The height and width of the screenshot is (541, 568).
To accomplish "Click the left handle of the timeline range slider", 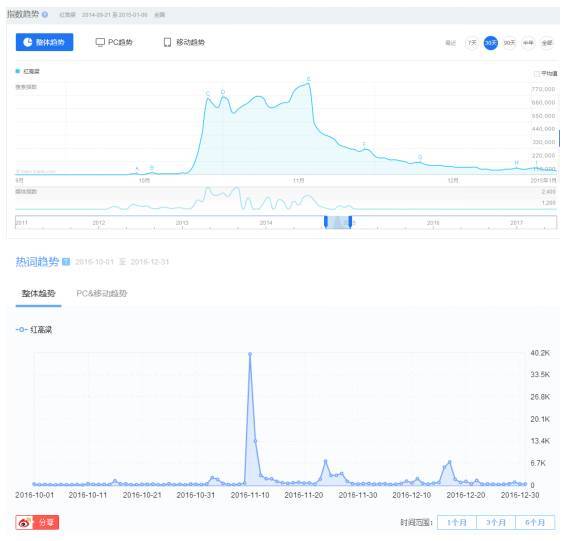I will [x=326, y=222].
